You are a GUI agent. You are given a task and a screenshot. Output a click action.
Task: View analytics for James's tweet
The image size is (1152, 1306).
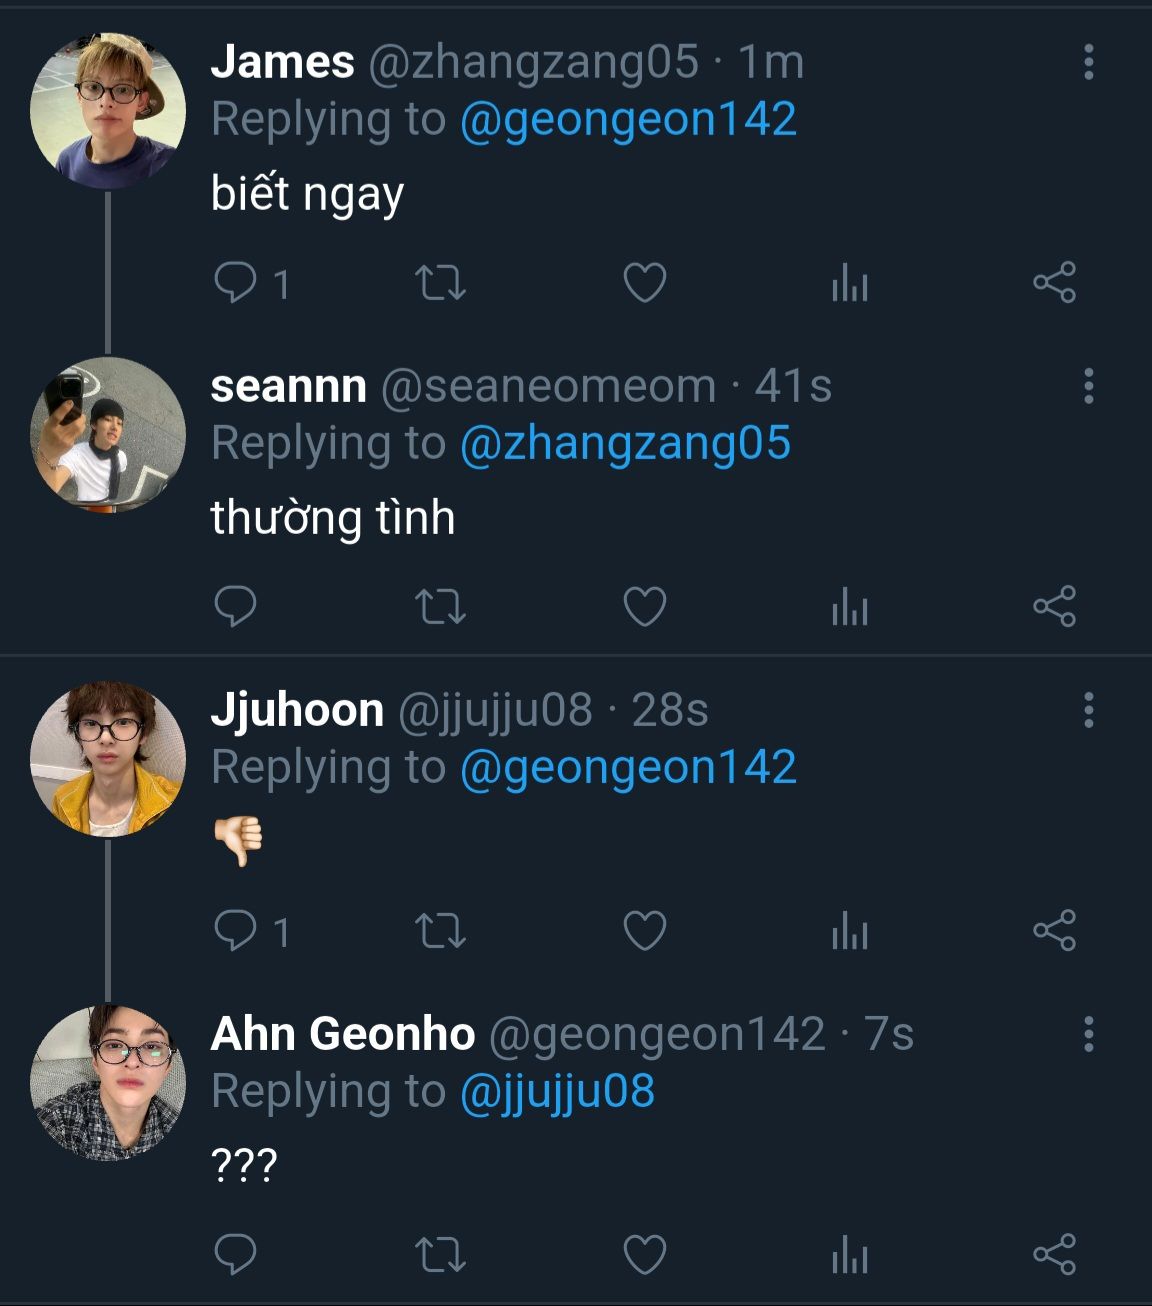[x=849, y=283]
